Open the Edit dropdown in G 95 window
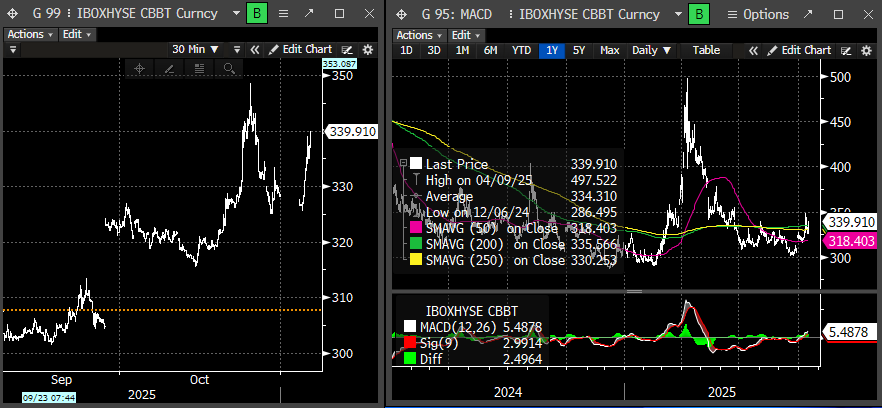The image size is (882, 408). (467, 35)
